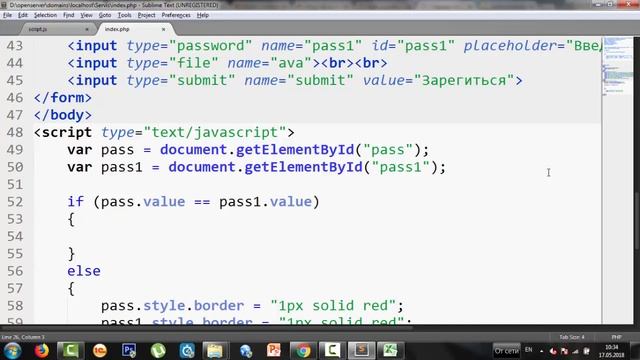The width and height of the screenshot is (640, 360).
Task: Open the Preferences menu
Action: pyautogui.click(x=176, y=15)
